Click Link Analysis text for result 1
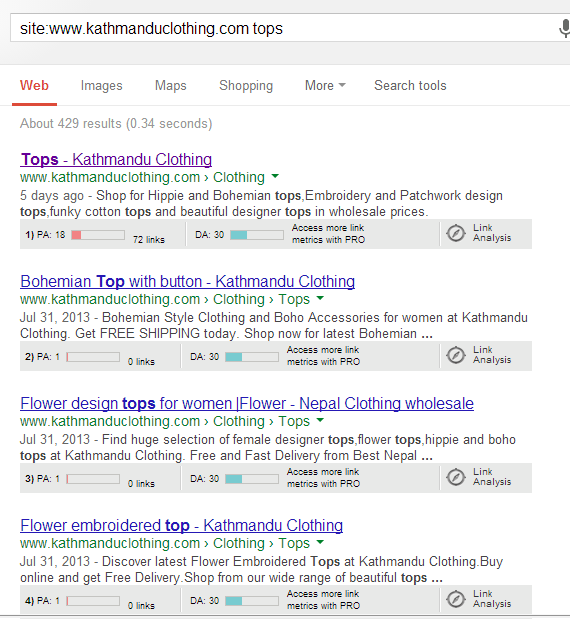Screen dimensions: 570x630 (492, 233)
